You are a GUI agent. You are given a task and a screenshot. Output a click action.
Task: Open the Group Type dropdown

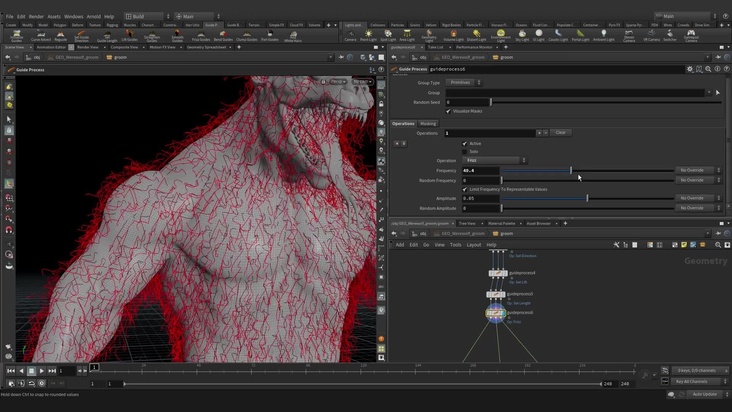tap(461, 82)
